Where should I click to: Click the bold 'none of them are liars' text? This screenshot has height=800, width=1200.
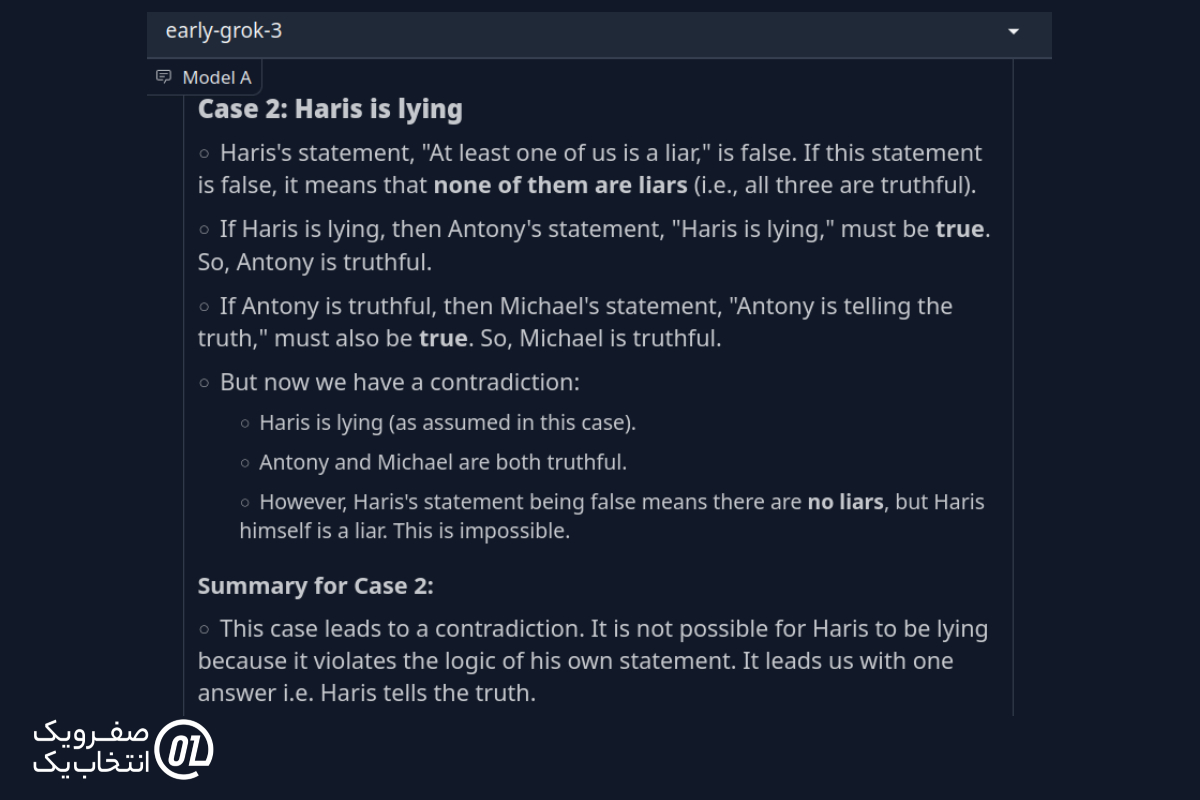point(560,185)
